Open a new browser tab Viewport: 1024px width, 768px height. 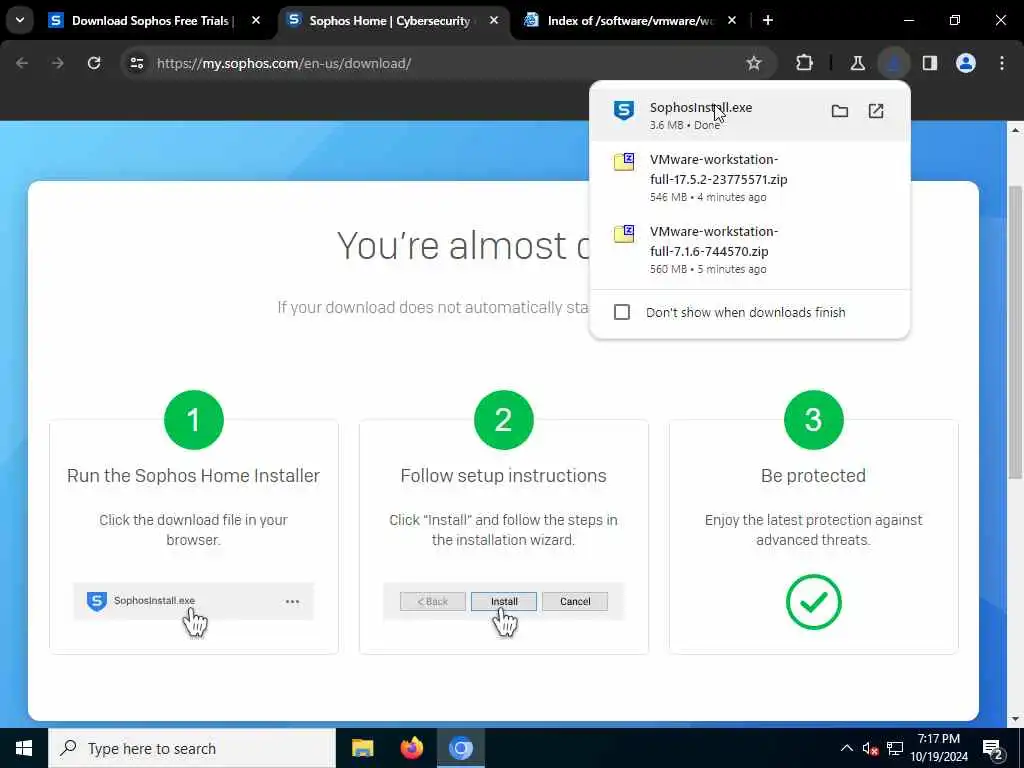click(x=768, y=21)
